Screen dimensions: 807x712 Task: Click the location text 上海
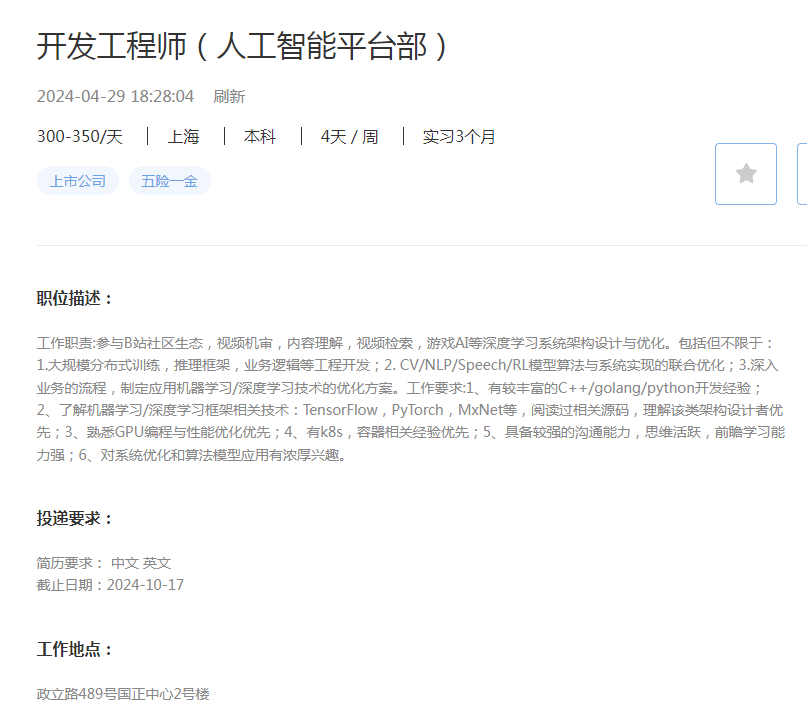pos(184,136)
